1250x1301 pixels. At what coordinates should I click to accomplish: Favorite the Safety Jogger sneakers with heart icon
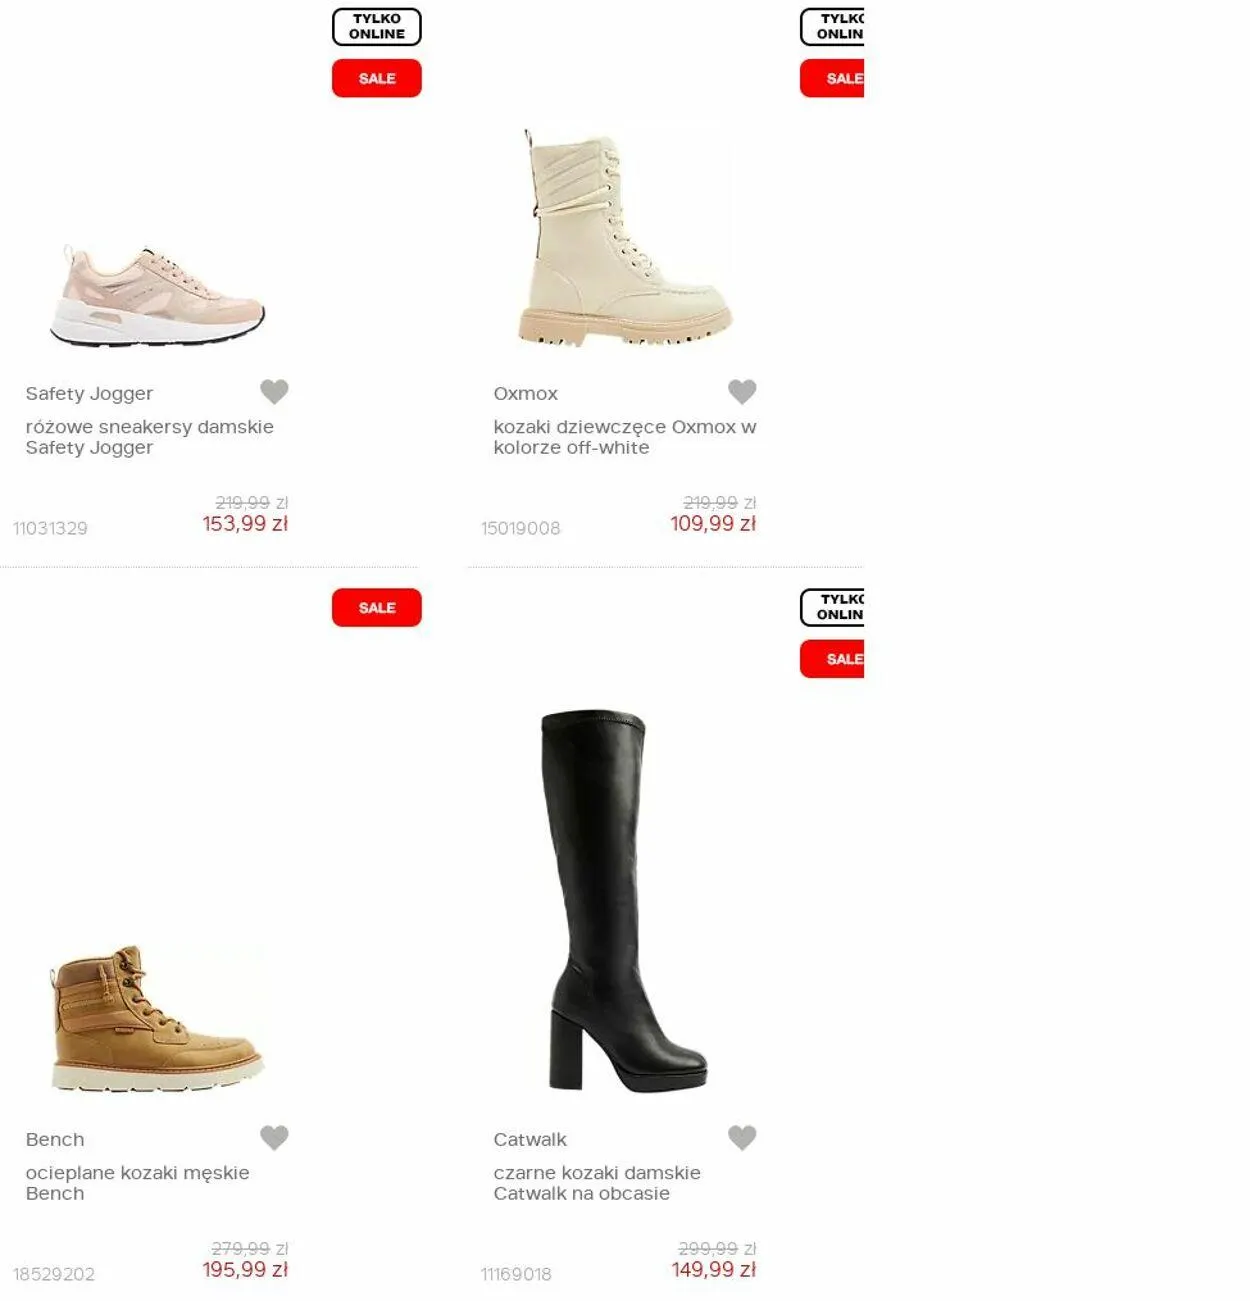coord(274,392)
